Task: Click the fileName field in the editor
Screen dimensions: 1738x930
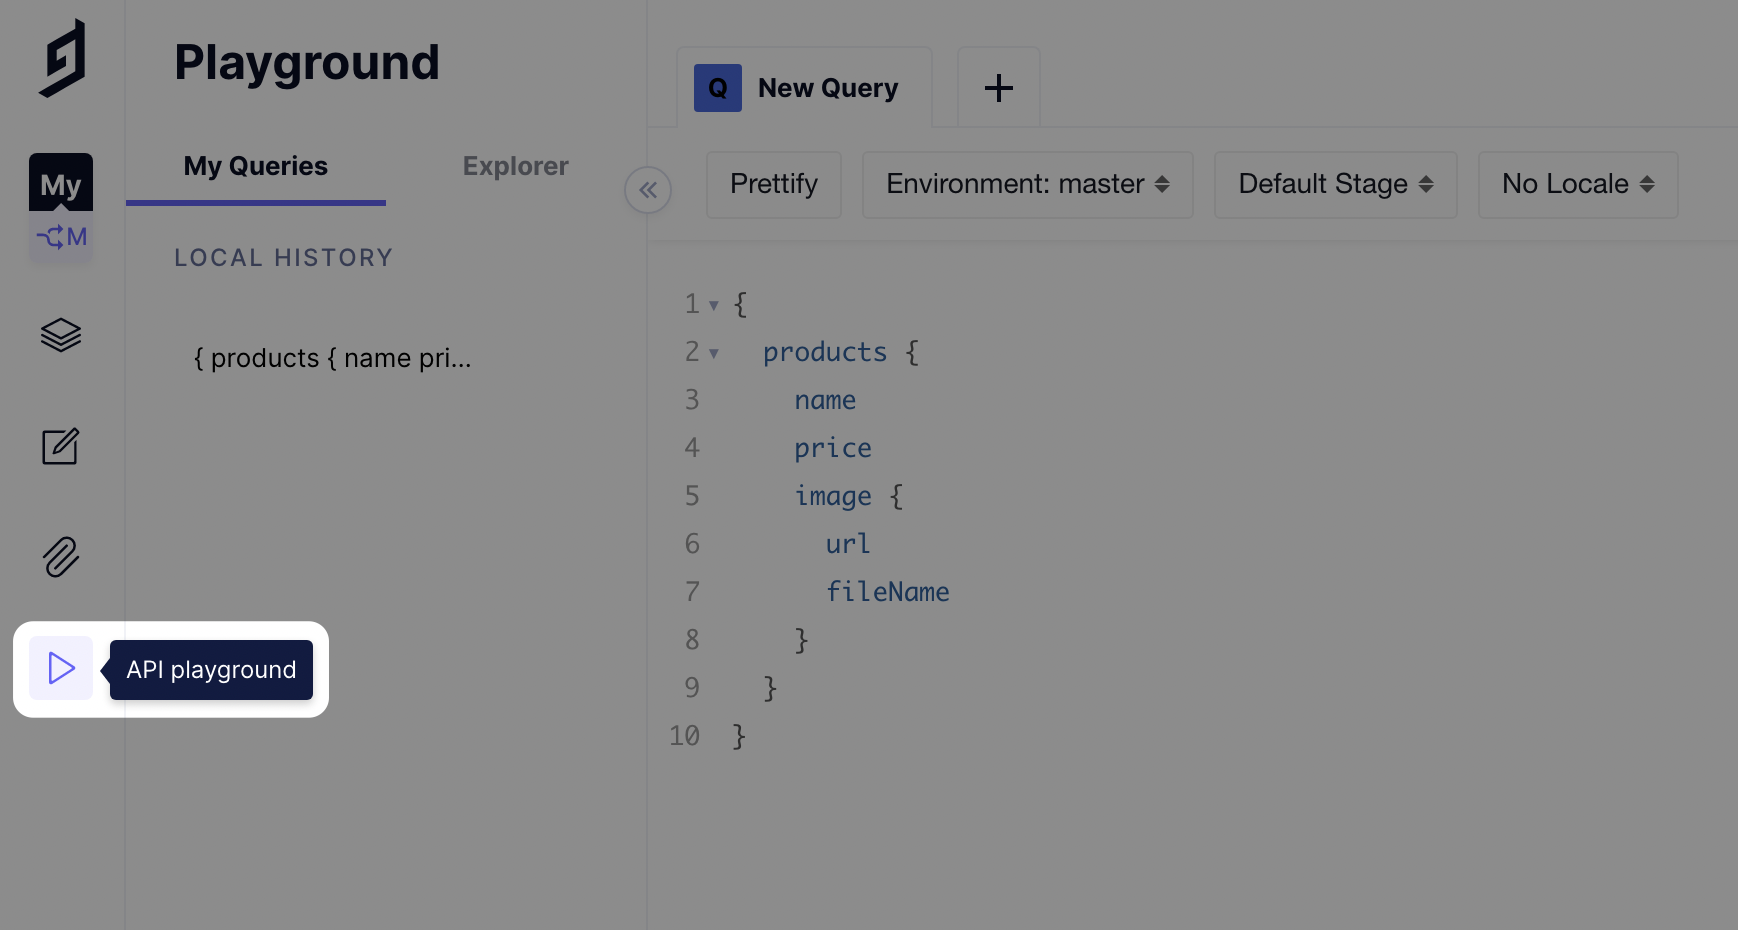Action: coord(887,592)
